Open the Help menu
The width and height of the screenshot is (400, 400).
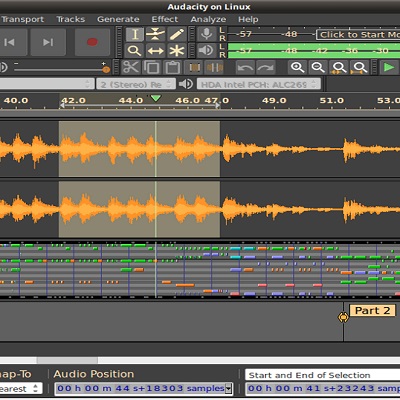[x=248, y=19]
